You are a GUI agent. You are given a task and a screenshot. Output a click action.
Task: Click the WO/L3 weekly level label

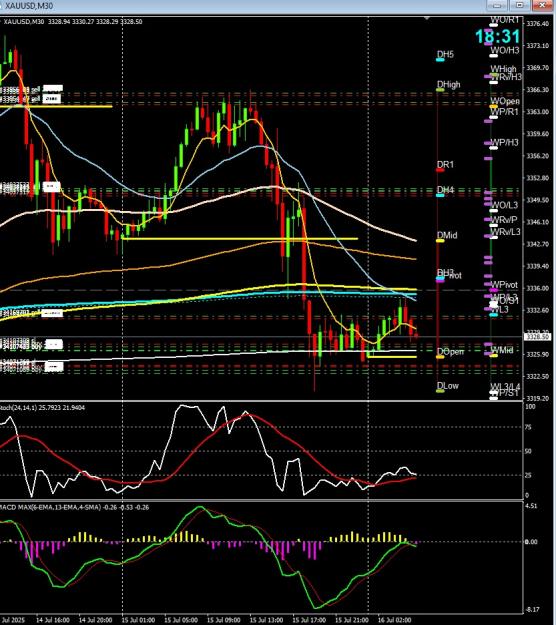tap(504, 205)
